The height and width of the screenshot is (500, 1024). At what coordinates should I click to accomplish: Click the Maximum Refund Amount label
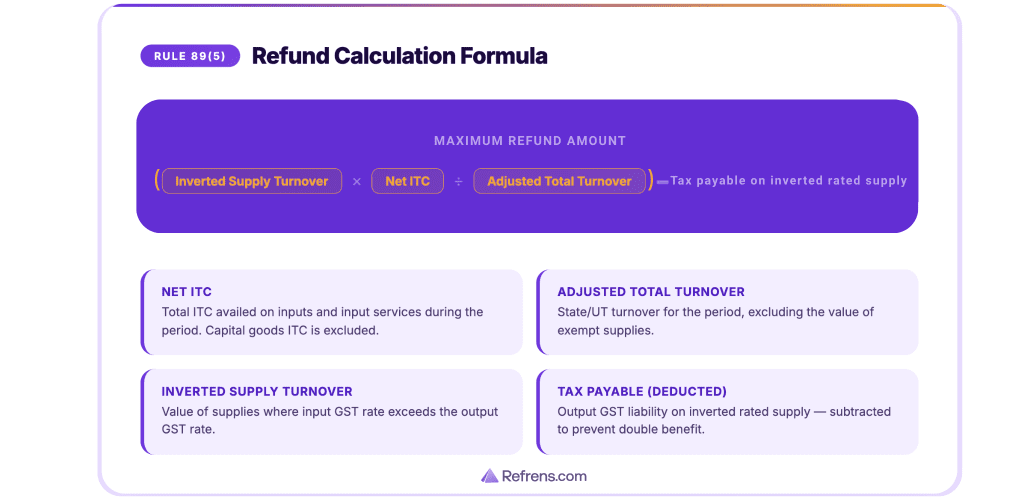click(x=529, y=141)
